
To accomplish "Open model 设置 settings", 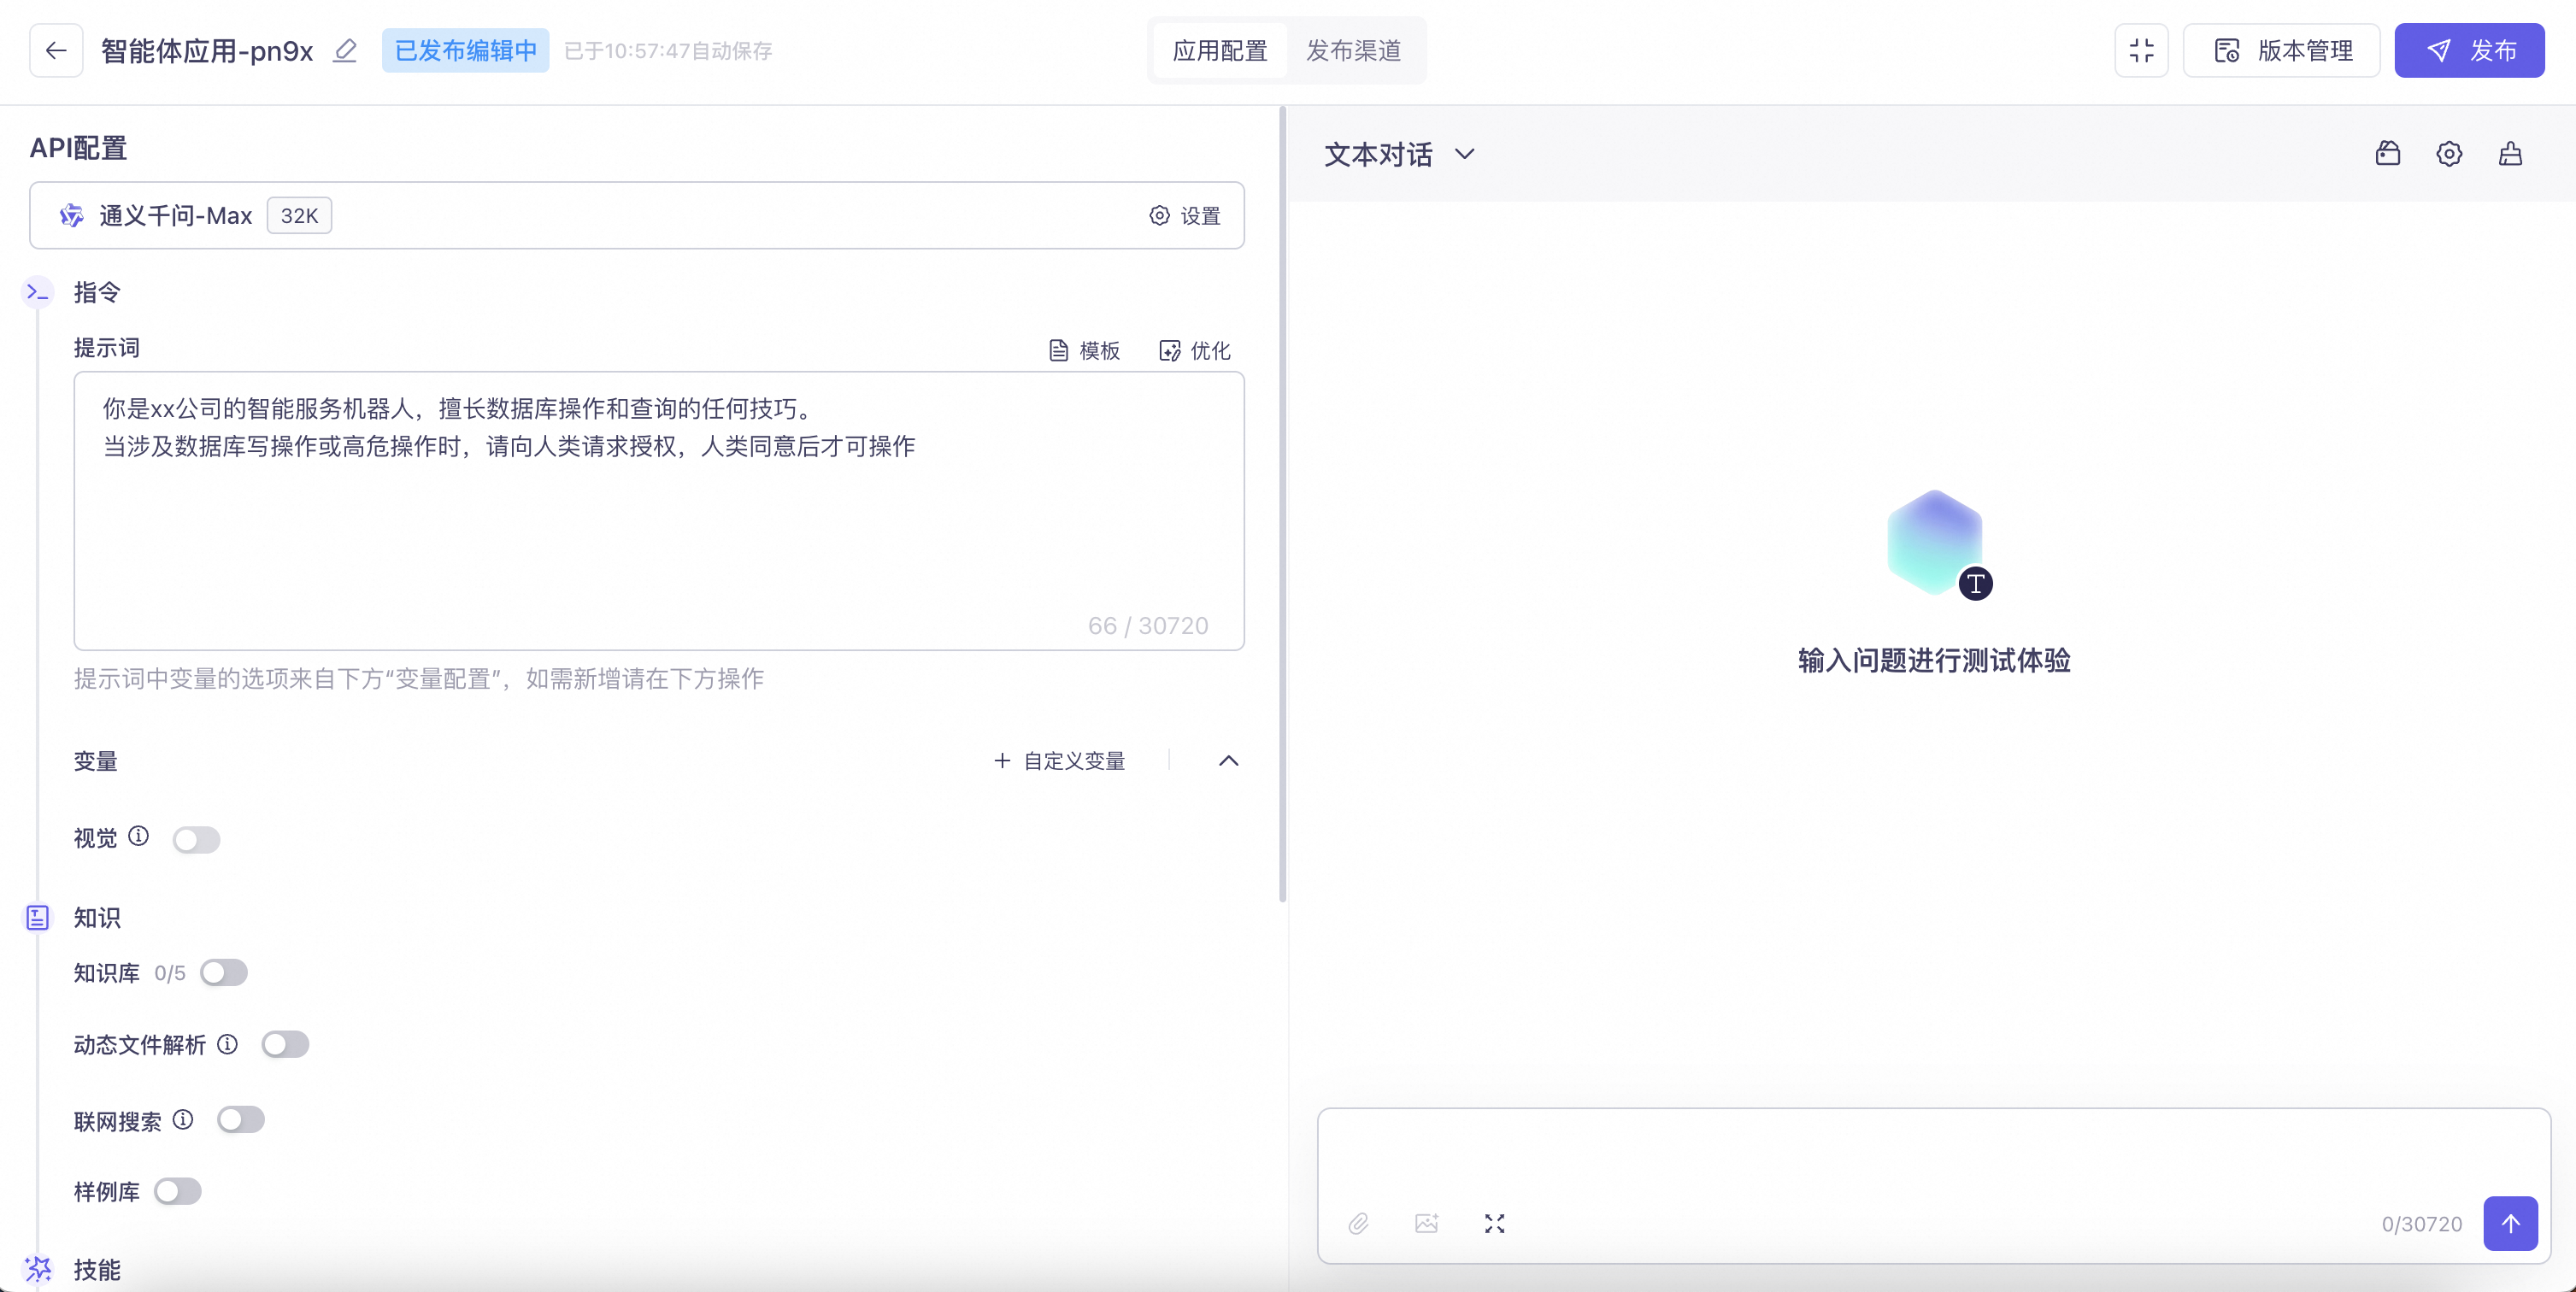I will coord(1185,216).
